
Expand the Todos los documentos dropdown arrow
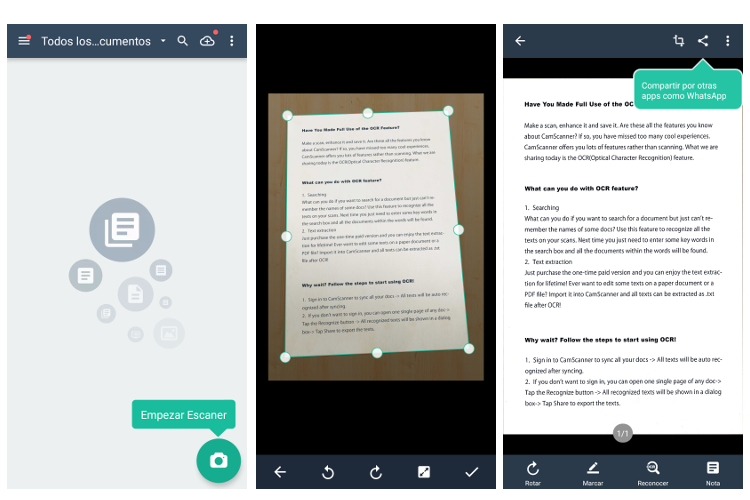[163, 41]
